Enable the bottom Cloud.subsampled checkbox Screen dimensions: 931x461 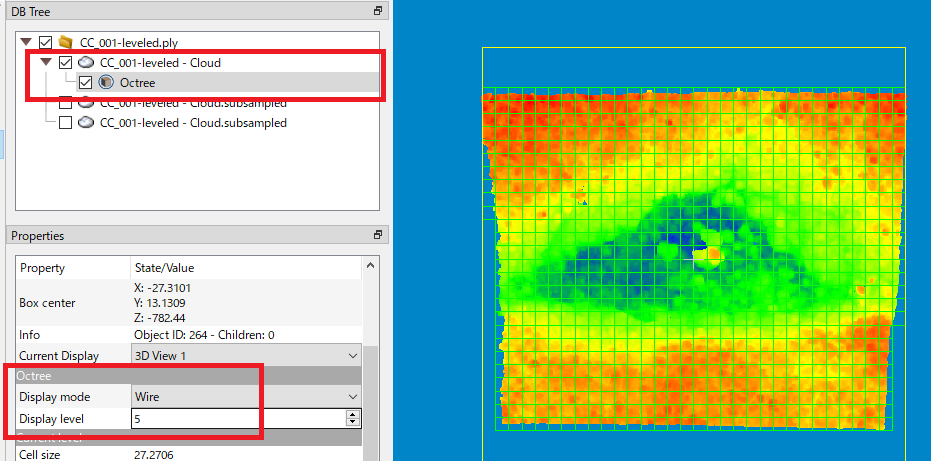point(66,123)
